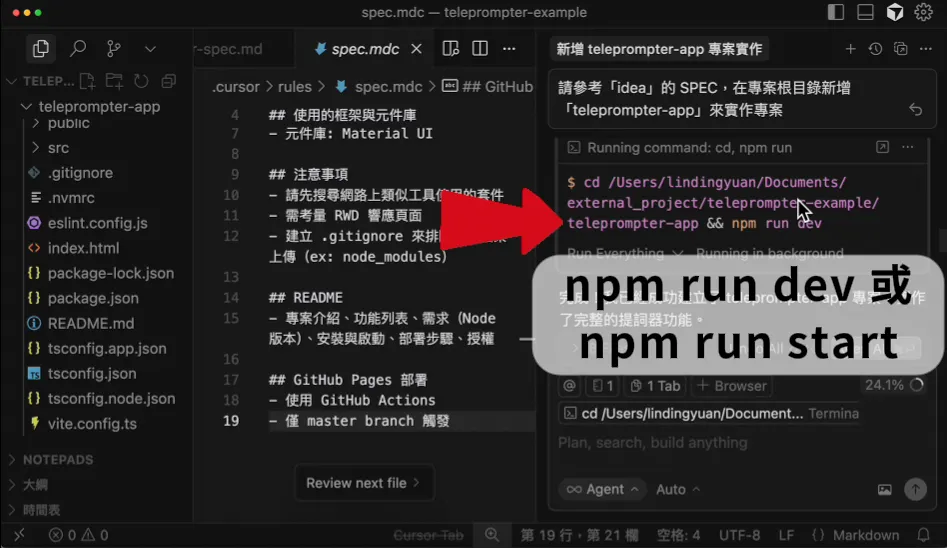947x548 pixels.
Task: Open the Auto model dropdown
Action: tap(678, 489)
